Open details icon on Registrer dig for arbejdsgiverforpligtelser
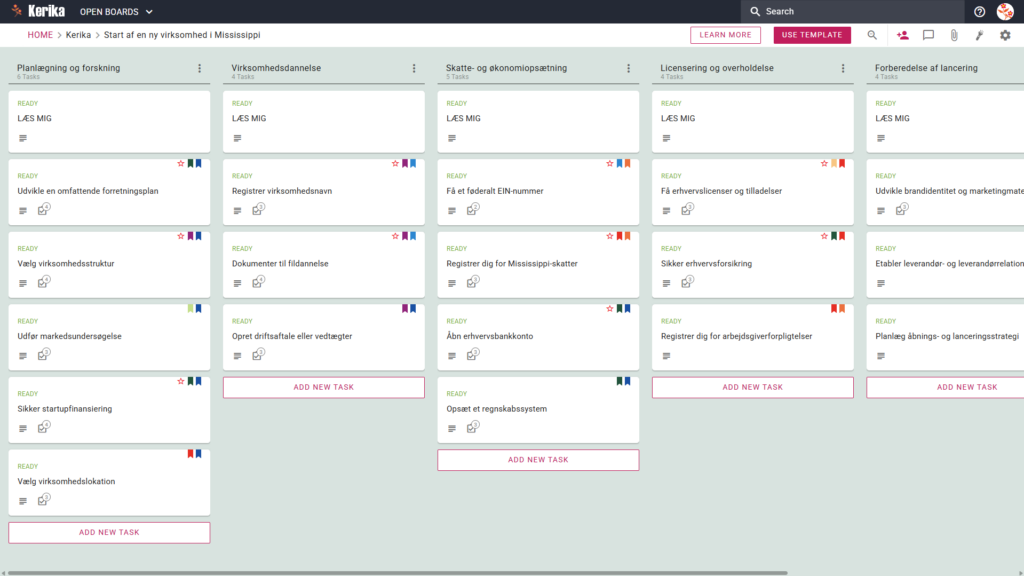 (666, 356)
